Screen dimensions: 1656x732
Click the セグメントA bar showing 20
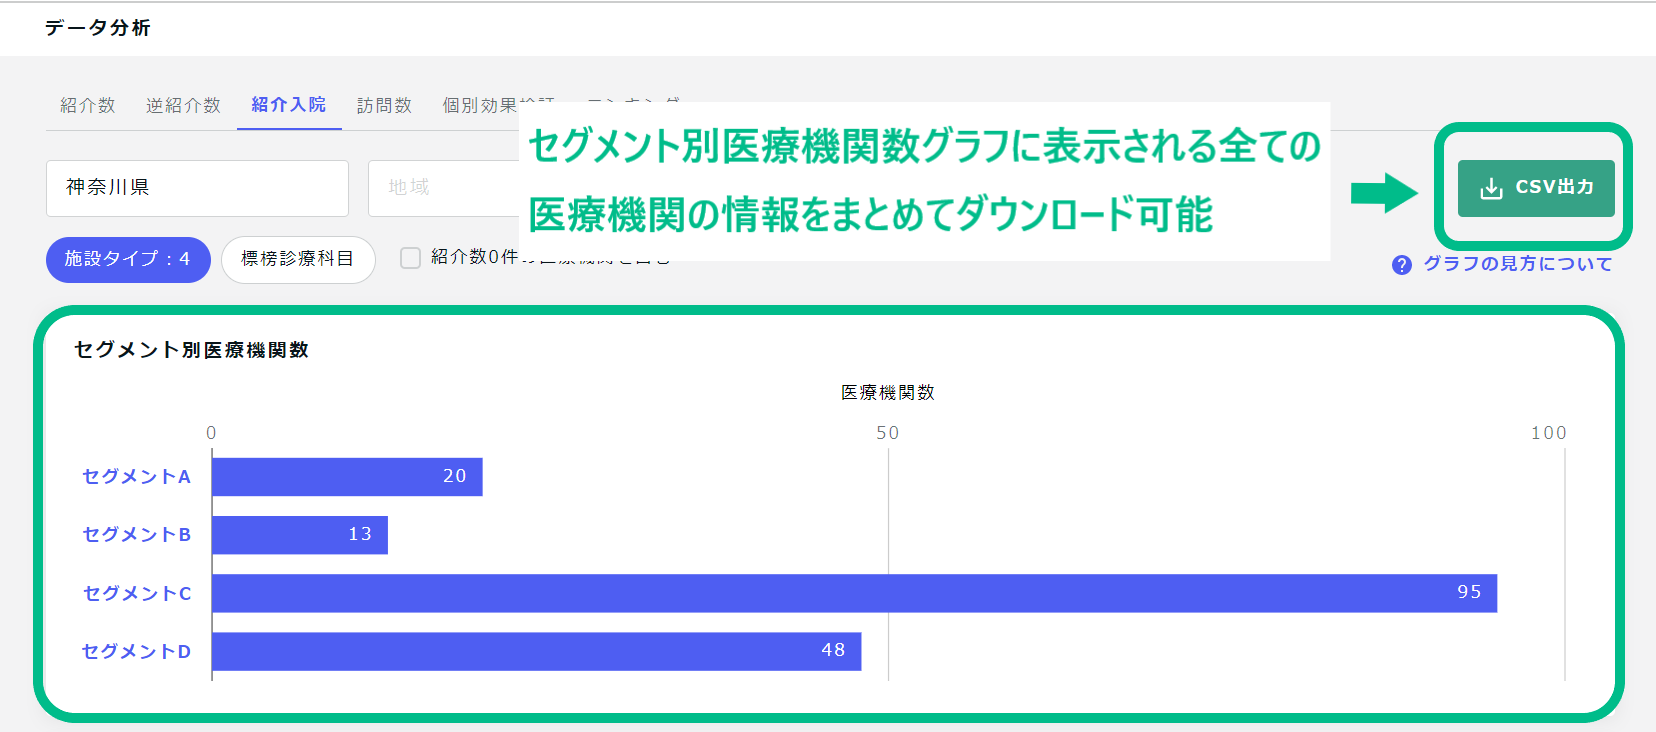click(347, 477)
